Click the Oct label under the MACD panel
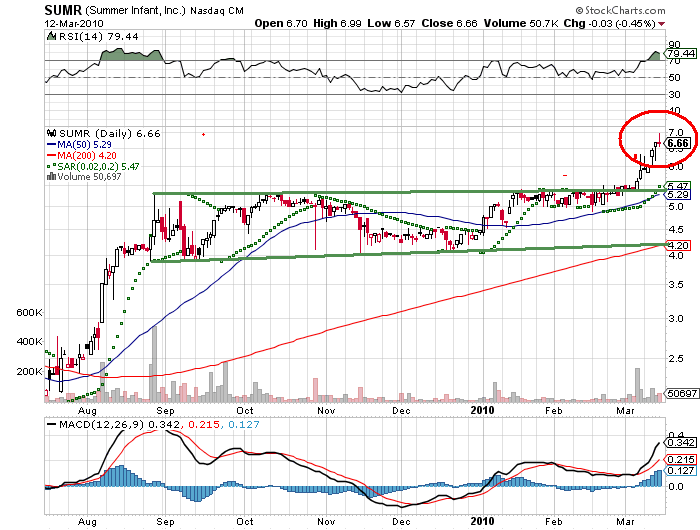 [x=245, y=522]
